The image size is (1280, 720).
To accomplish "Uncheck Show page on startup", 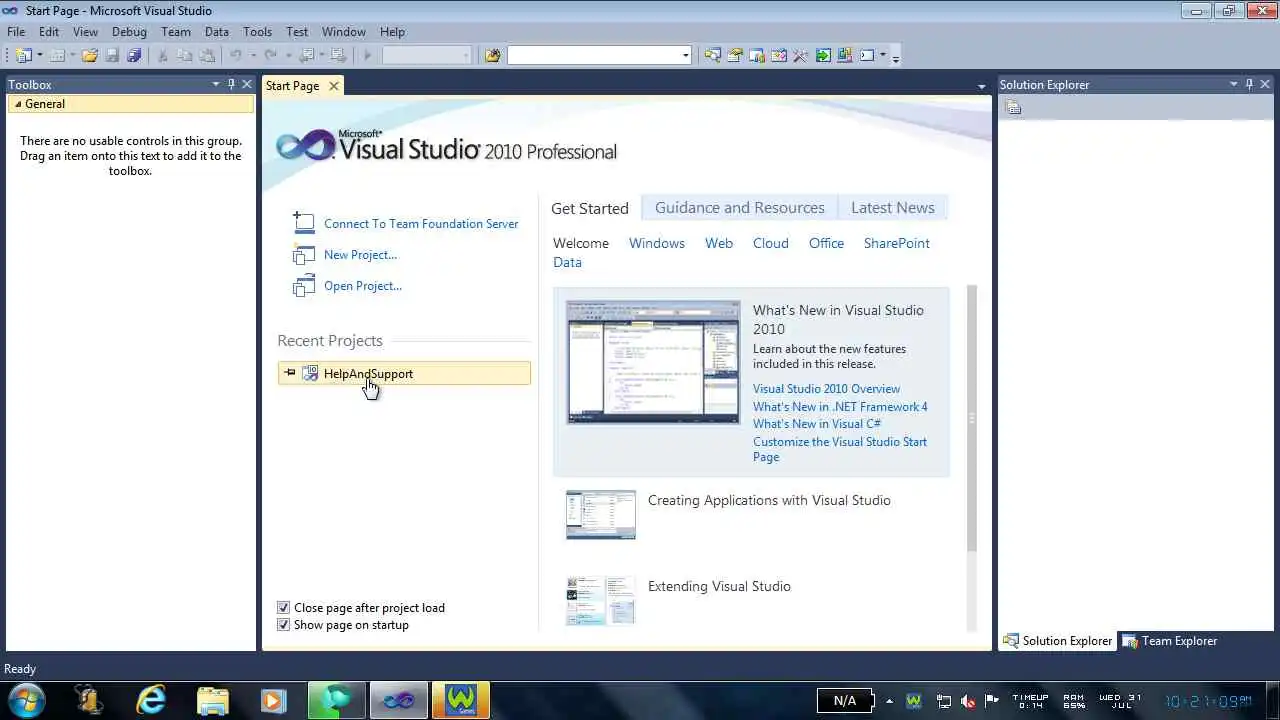I will point(284,625).
